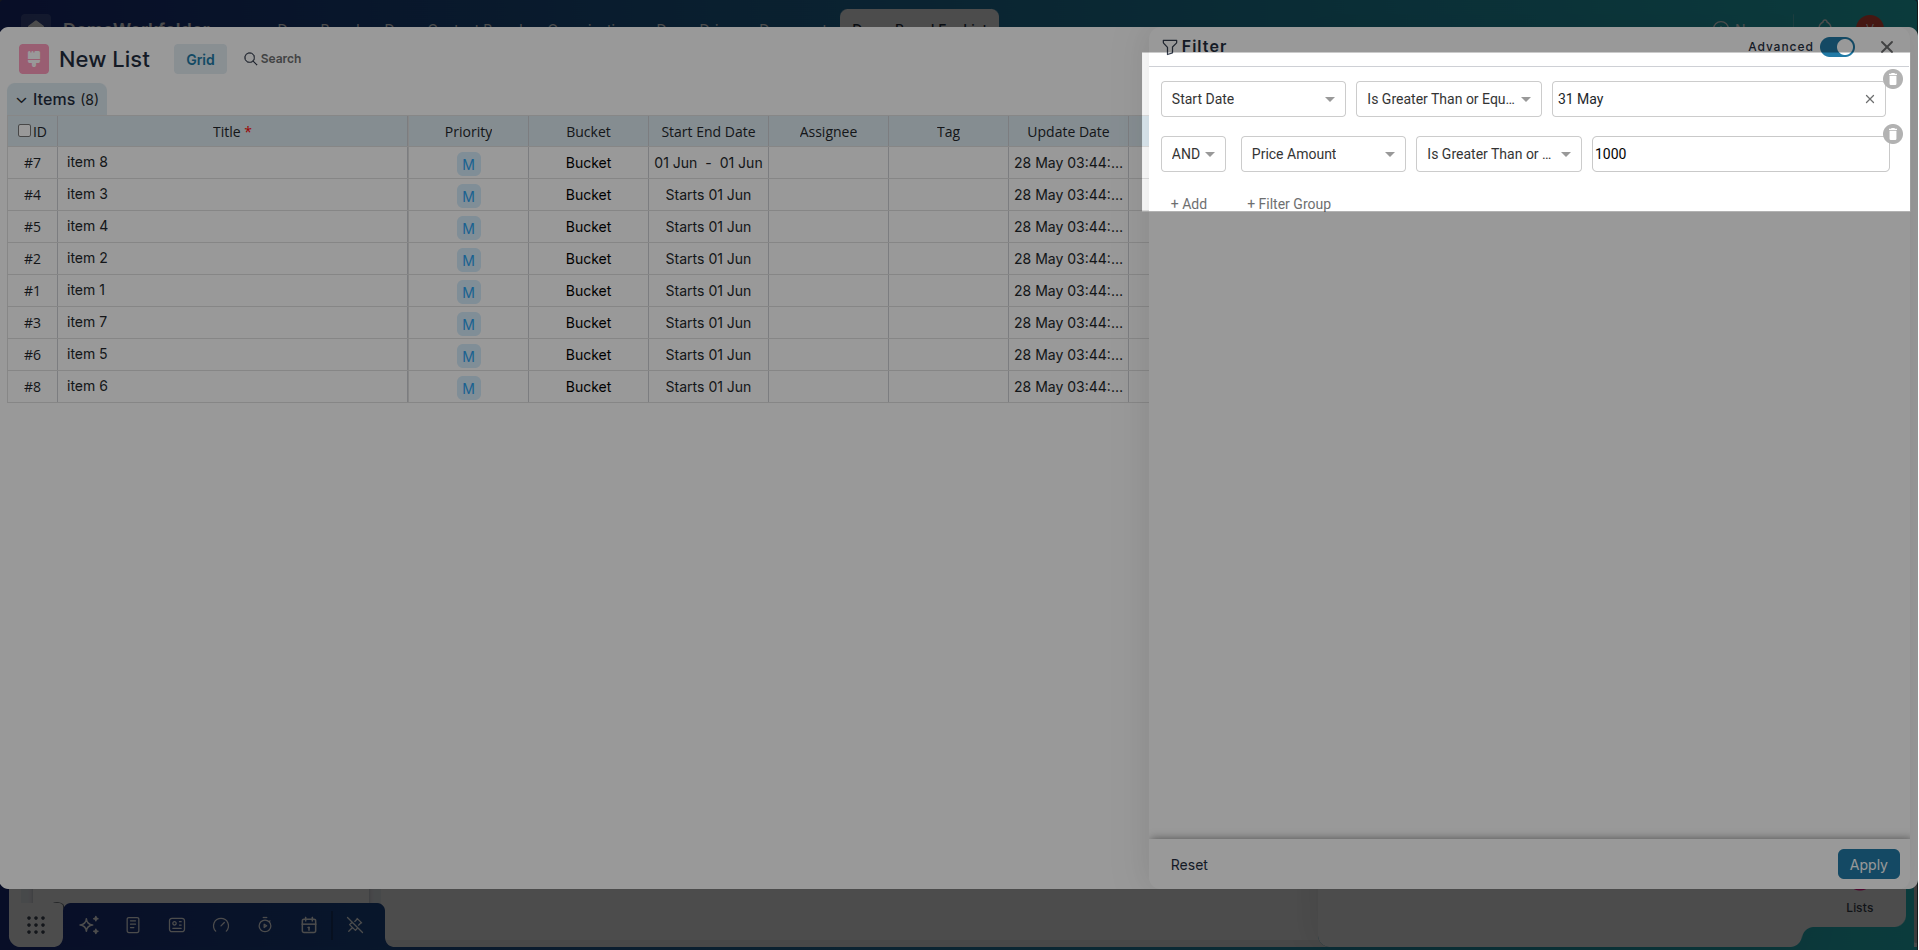Open the Price Amount operator dropdown
The image size is (1919, 950).
tap(1498, 154)
